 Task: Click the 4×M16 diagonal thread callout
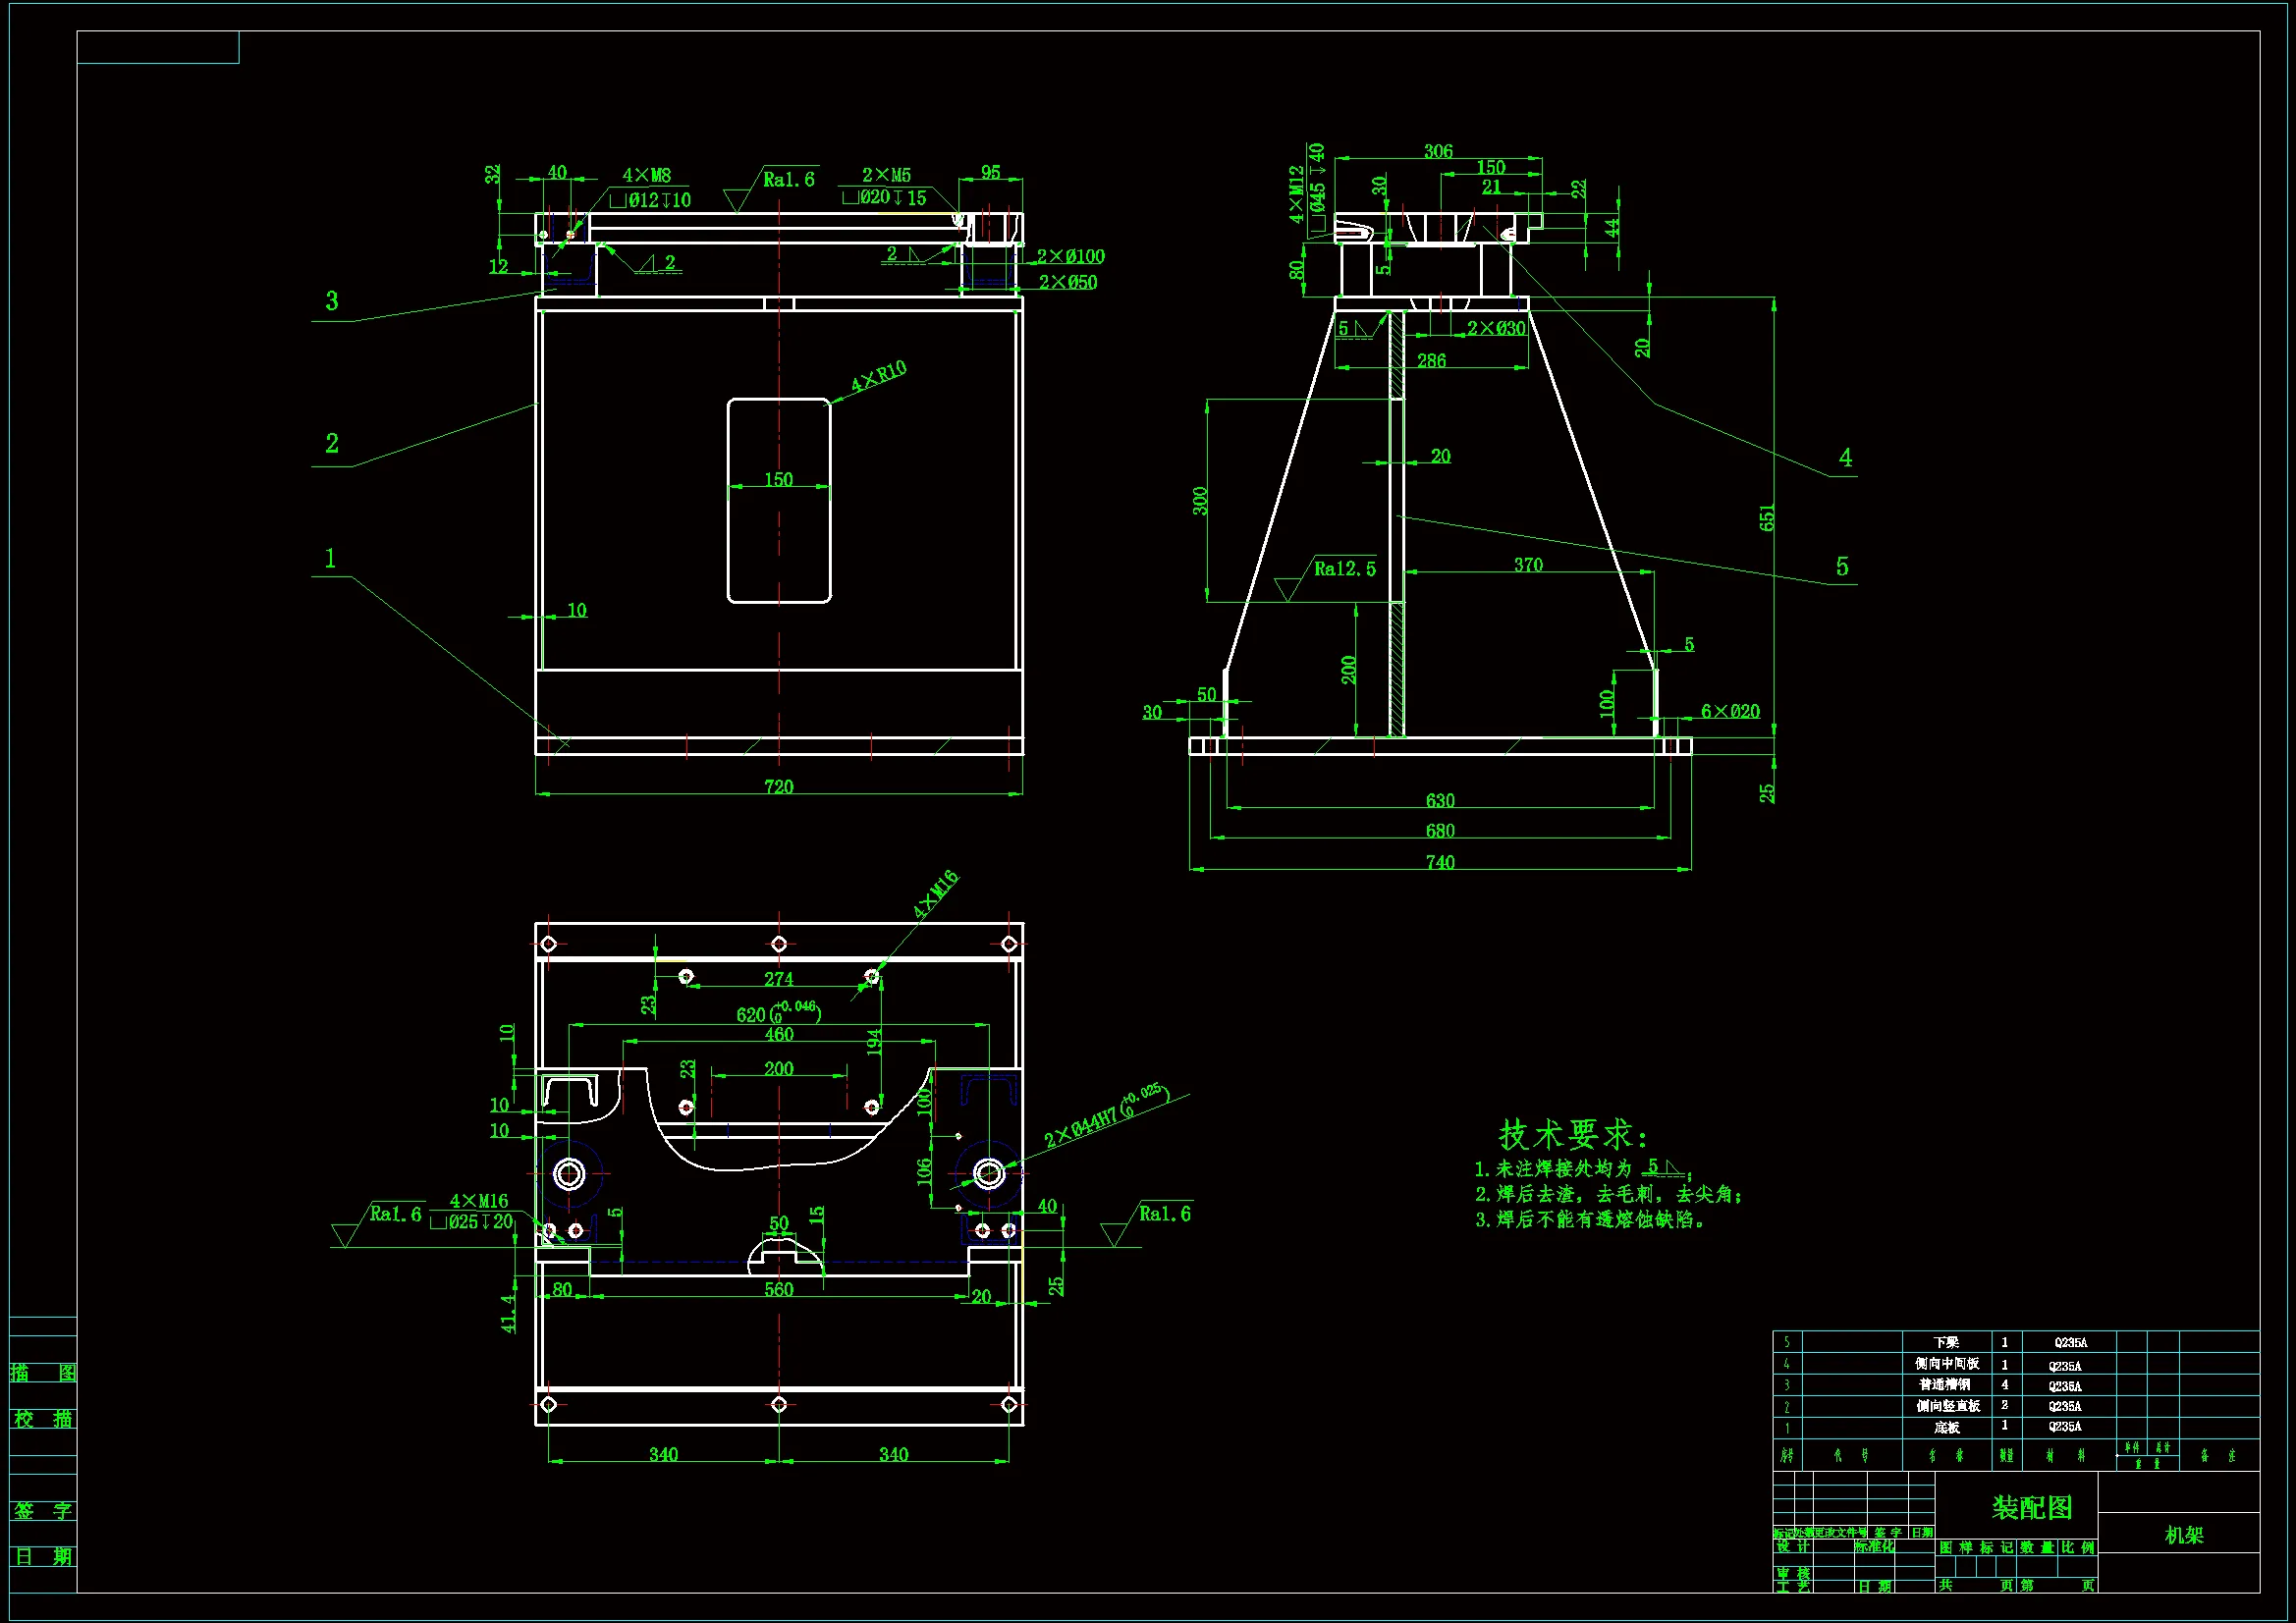pos(935,894)
